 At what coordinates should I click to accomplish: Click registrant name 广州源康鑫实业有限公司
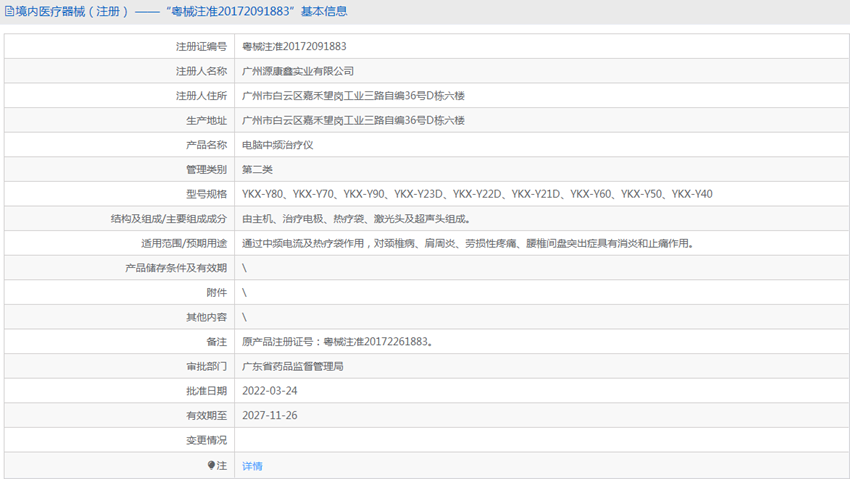(298, 72)
